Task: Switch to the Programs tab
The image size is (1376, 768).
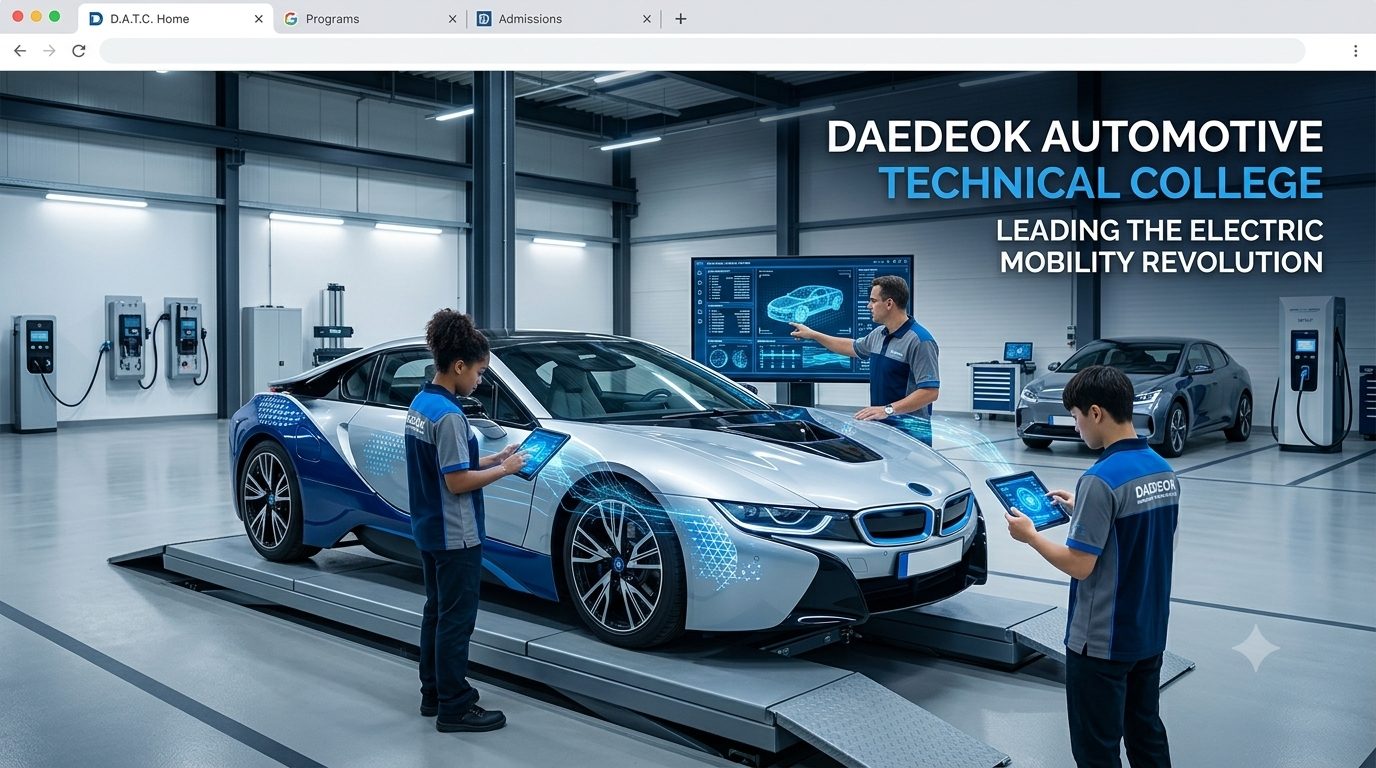Action: [x=370, y=19]
